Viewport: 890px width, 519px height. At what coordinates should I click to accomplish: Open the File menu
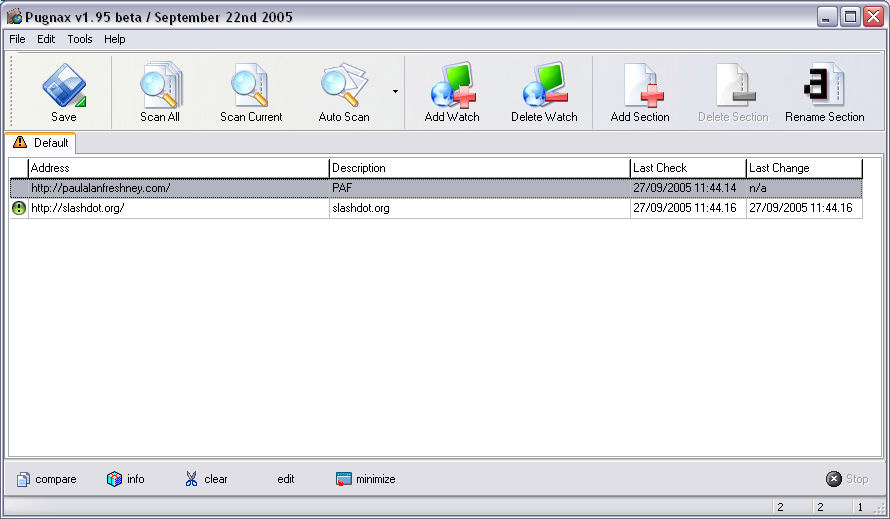17,39
